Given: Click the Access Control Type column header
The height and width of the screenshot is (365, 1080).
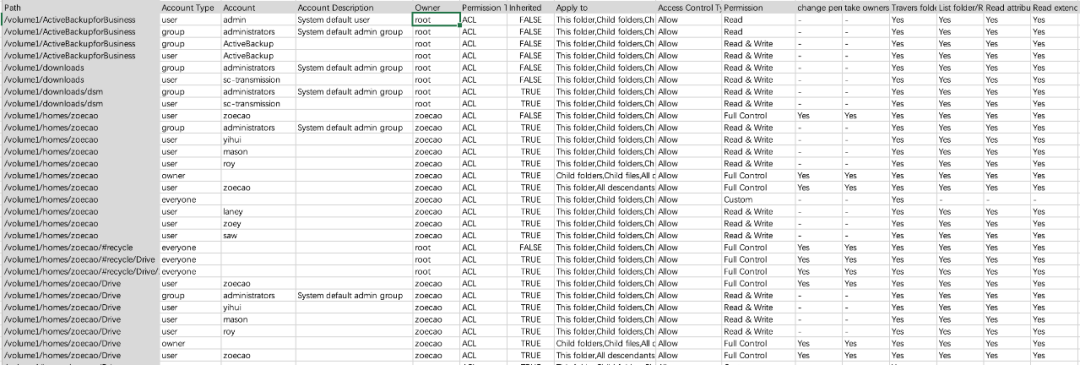Looking at the screenshot, I should [689, 8].
